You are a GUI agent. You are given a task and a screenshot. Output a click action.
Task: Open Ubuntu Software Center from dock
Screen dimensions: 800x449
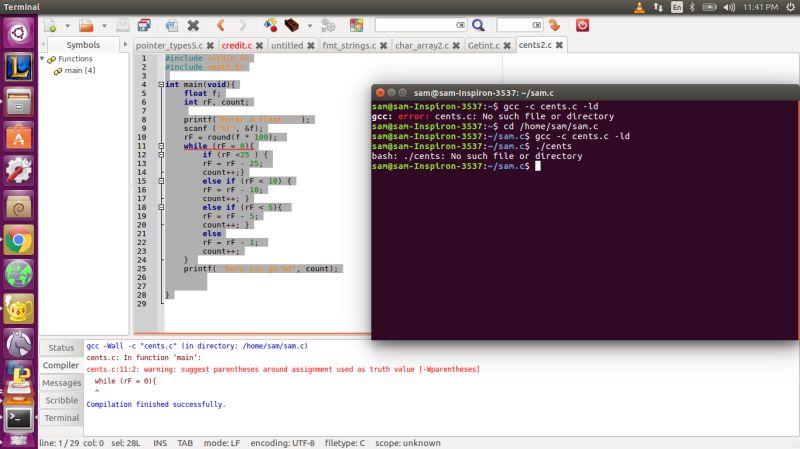click(x=19, y=136)
